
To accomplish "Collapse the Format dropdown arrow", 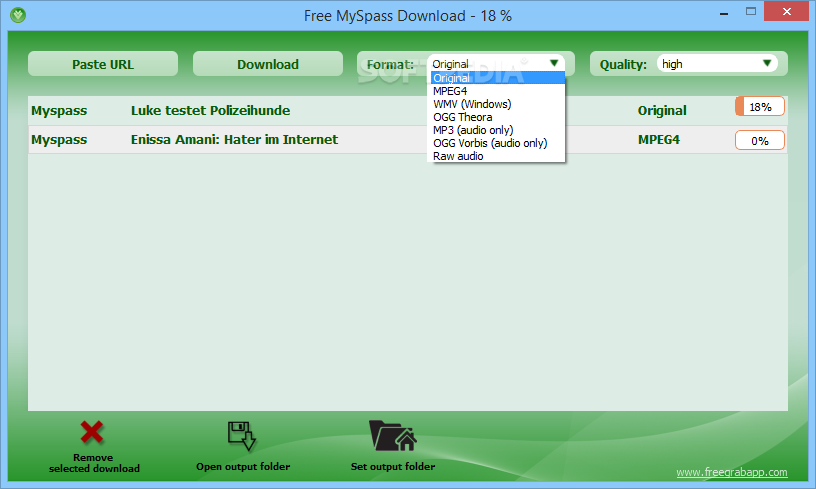I will [x=554, y=63].
